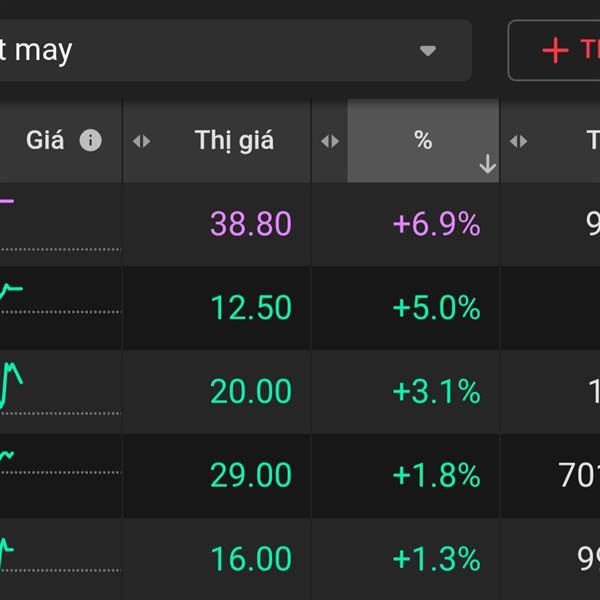The image size is (600, 600).
Task: Click the +5.0% change value
Action: coord(436,308)
